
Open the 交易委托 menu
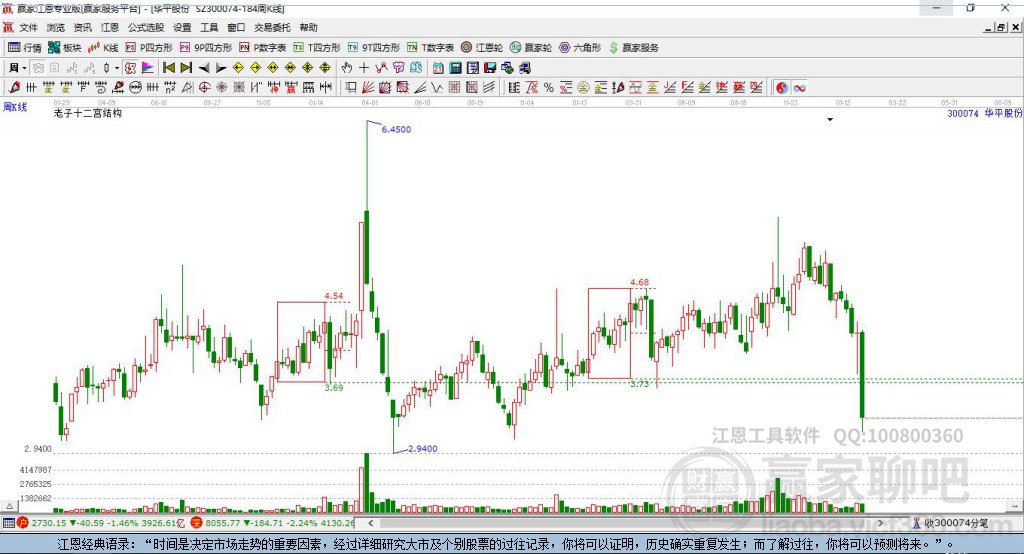[x=272, y=27]
